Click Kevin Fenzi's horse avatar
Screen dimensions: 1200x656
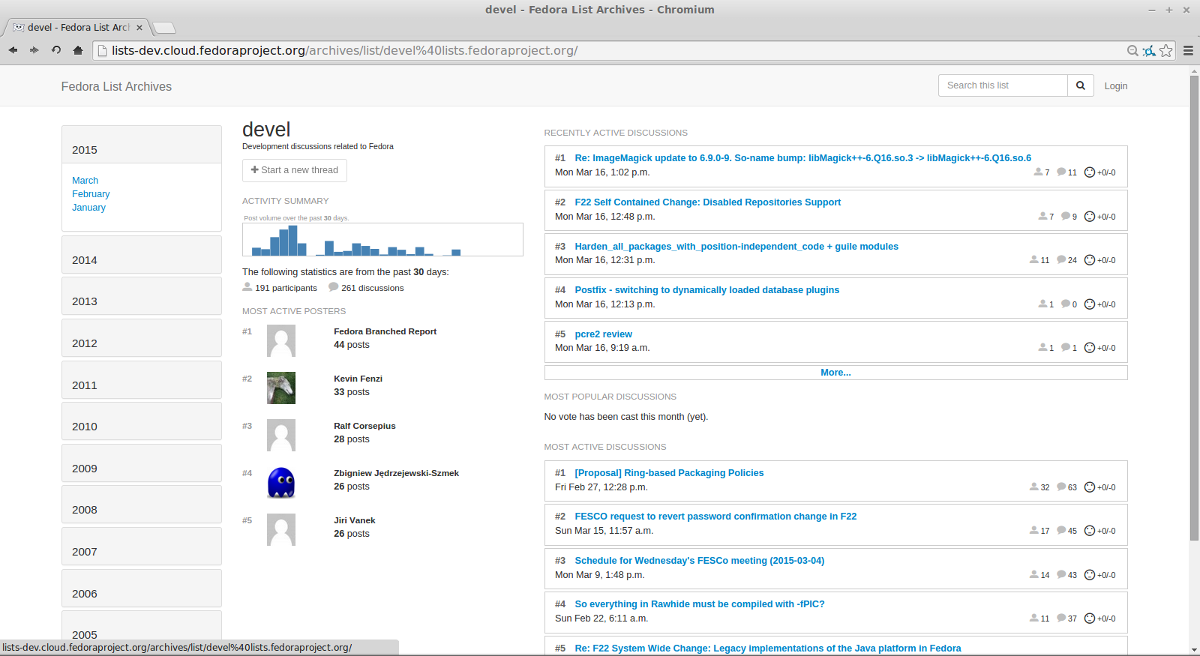point(281,387)
